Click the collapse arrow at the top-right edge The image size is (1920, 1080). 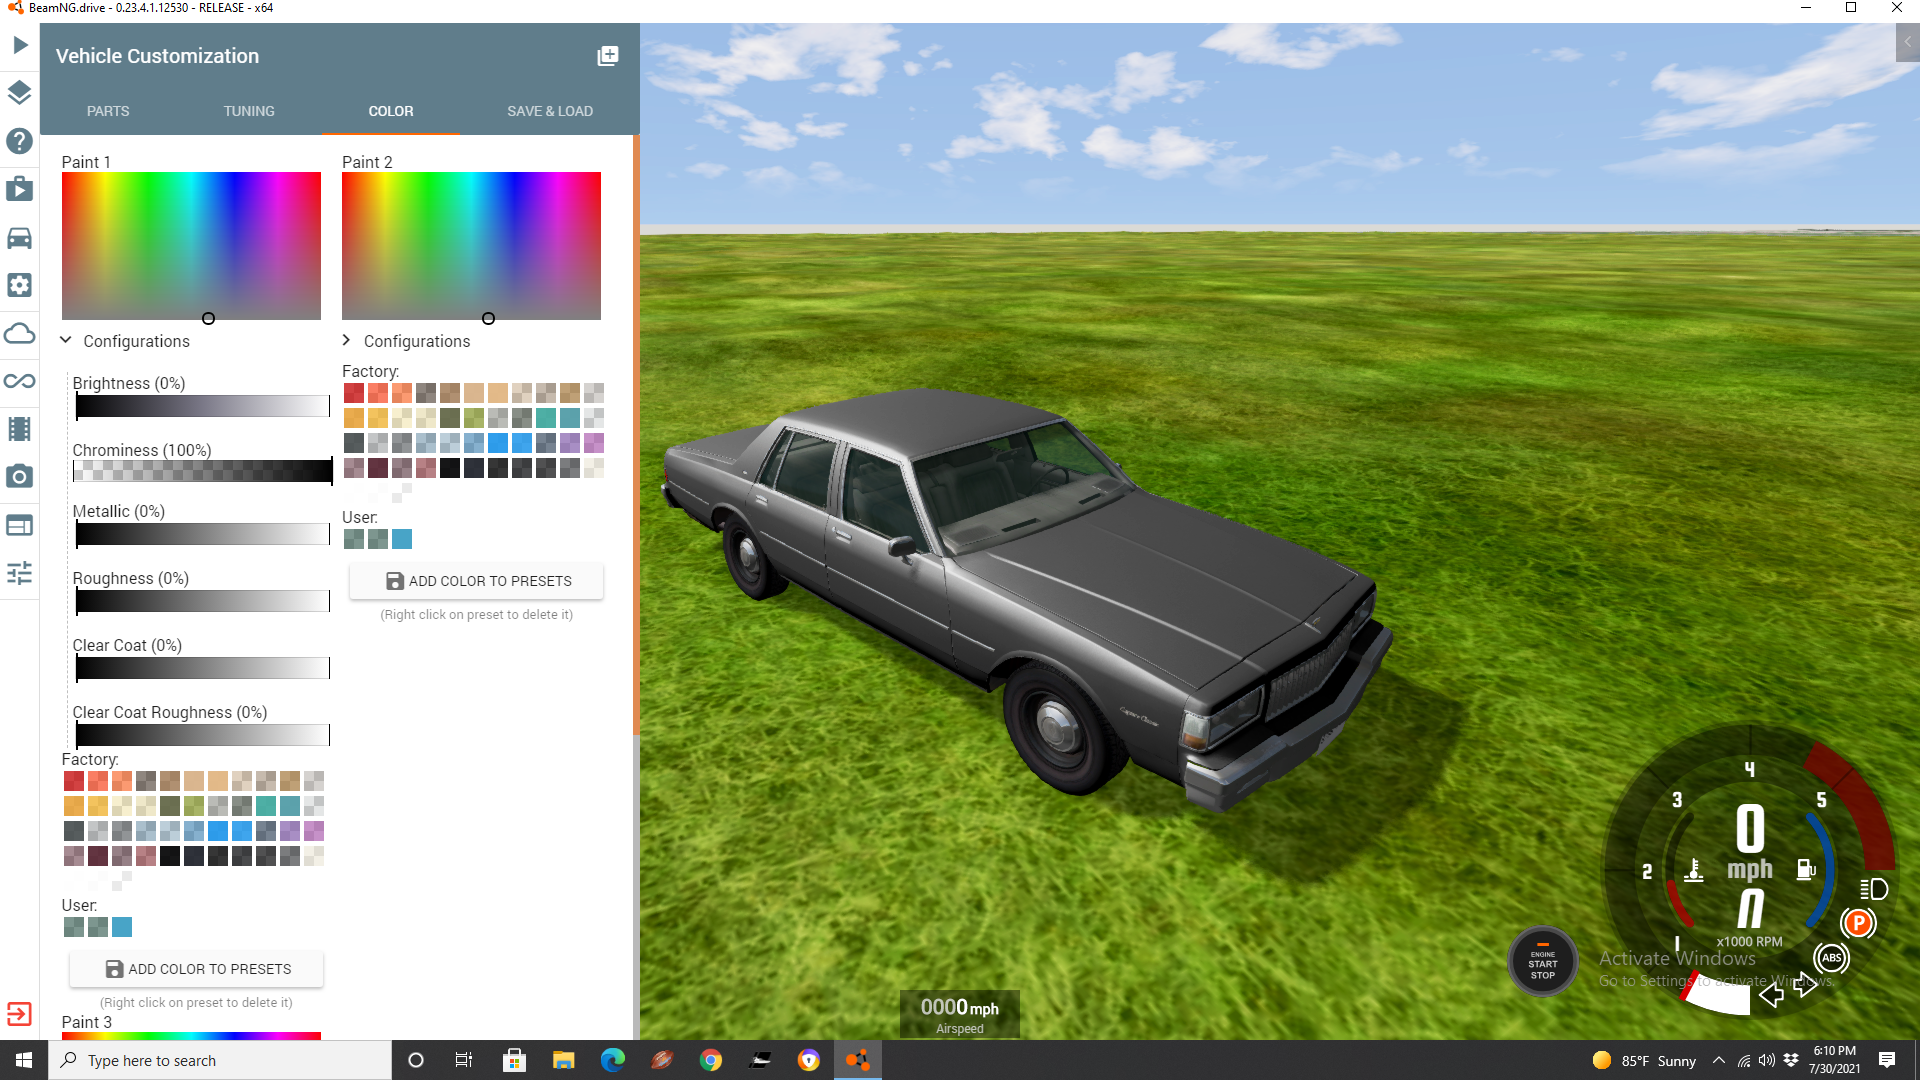click(x=1908, y=42)
